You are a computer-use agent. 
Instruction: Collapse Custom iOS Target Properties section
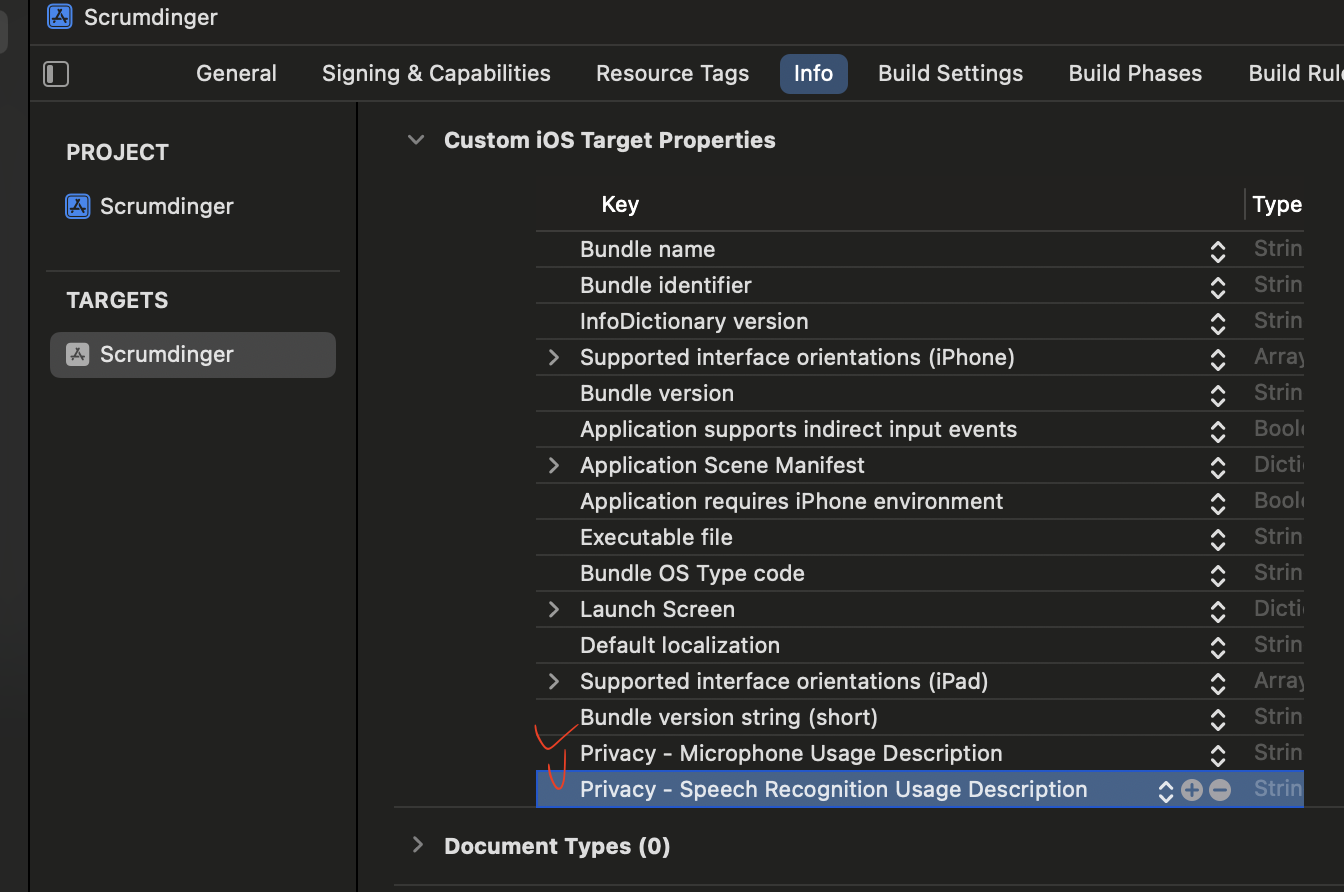pyautogui.click(x=416, y=140)
